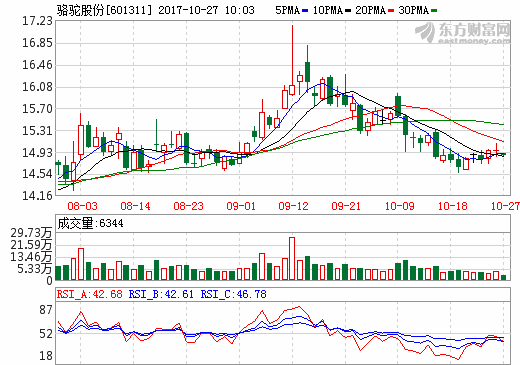The image size is (520, 365).
Task: Click the 08-03 date label
Action: [82, 206]
